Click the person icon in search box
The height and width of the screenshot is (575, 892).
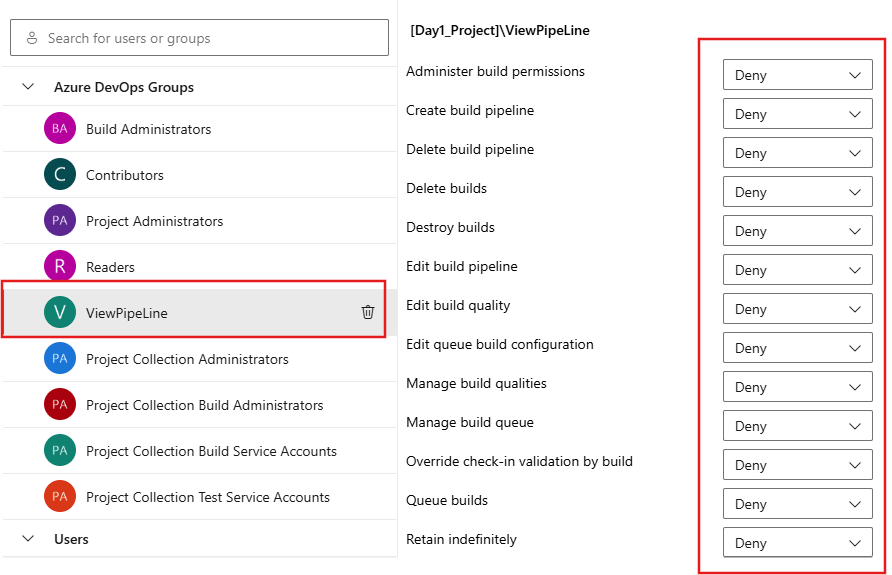[32, 38]
